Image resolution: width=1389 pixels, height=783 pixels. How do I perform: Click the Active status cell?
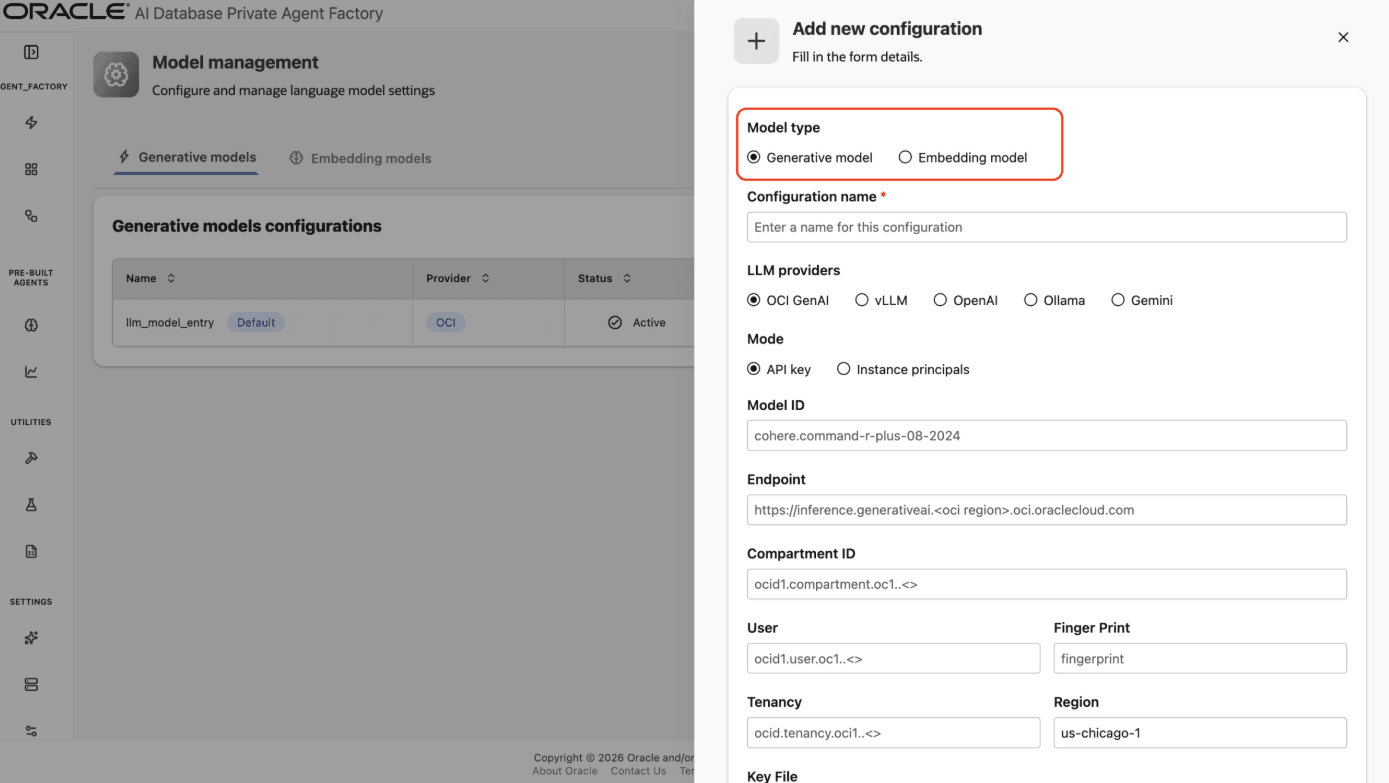(636, 323)
